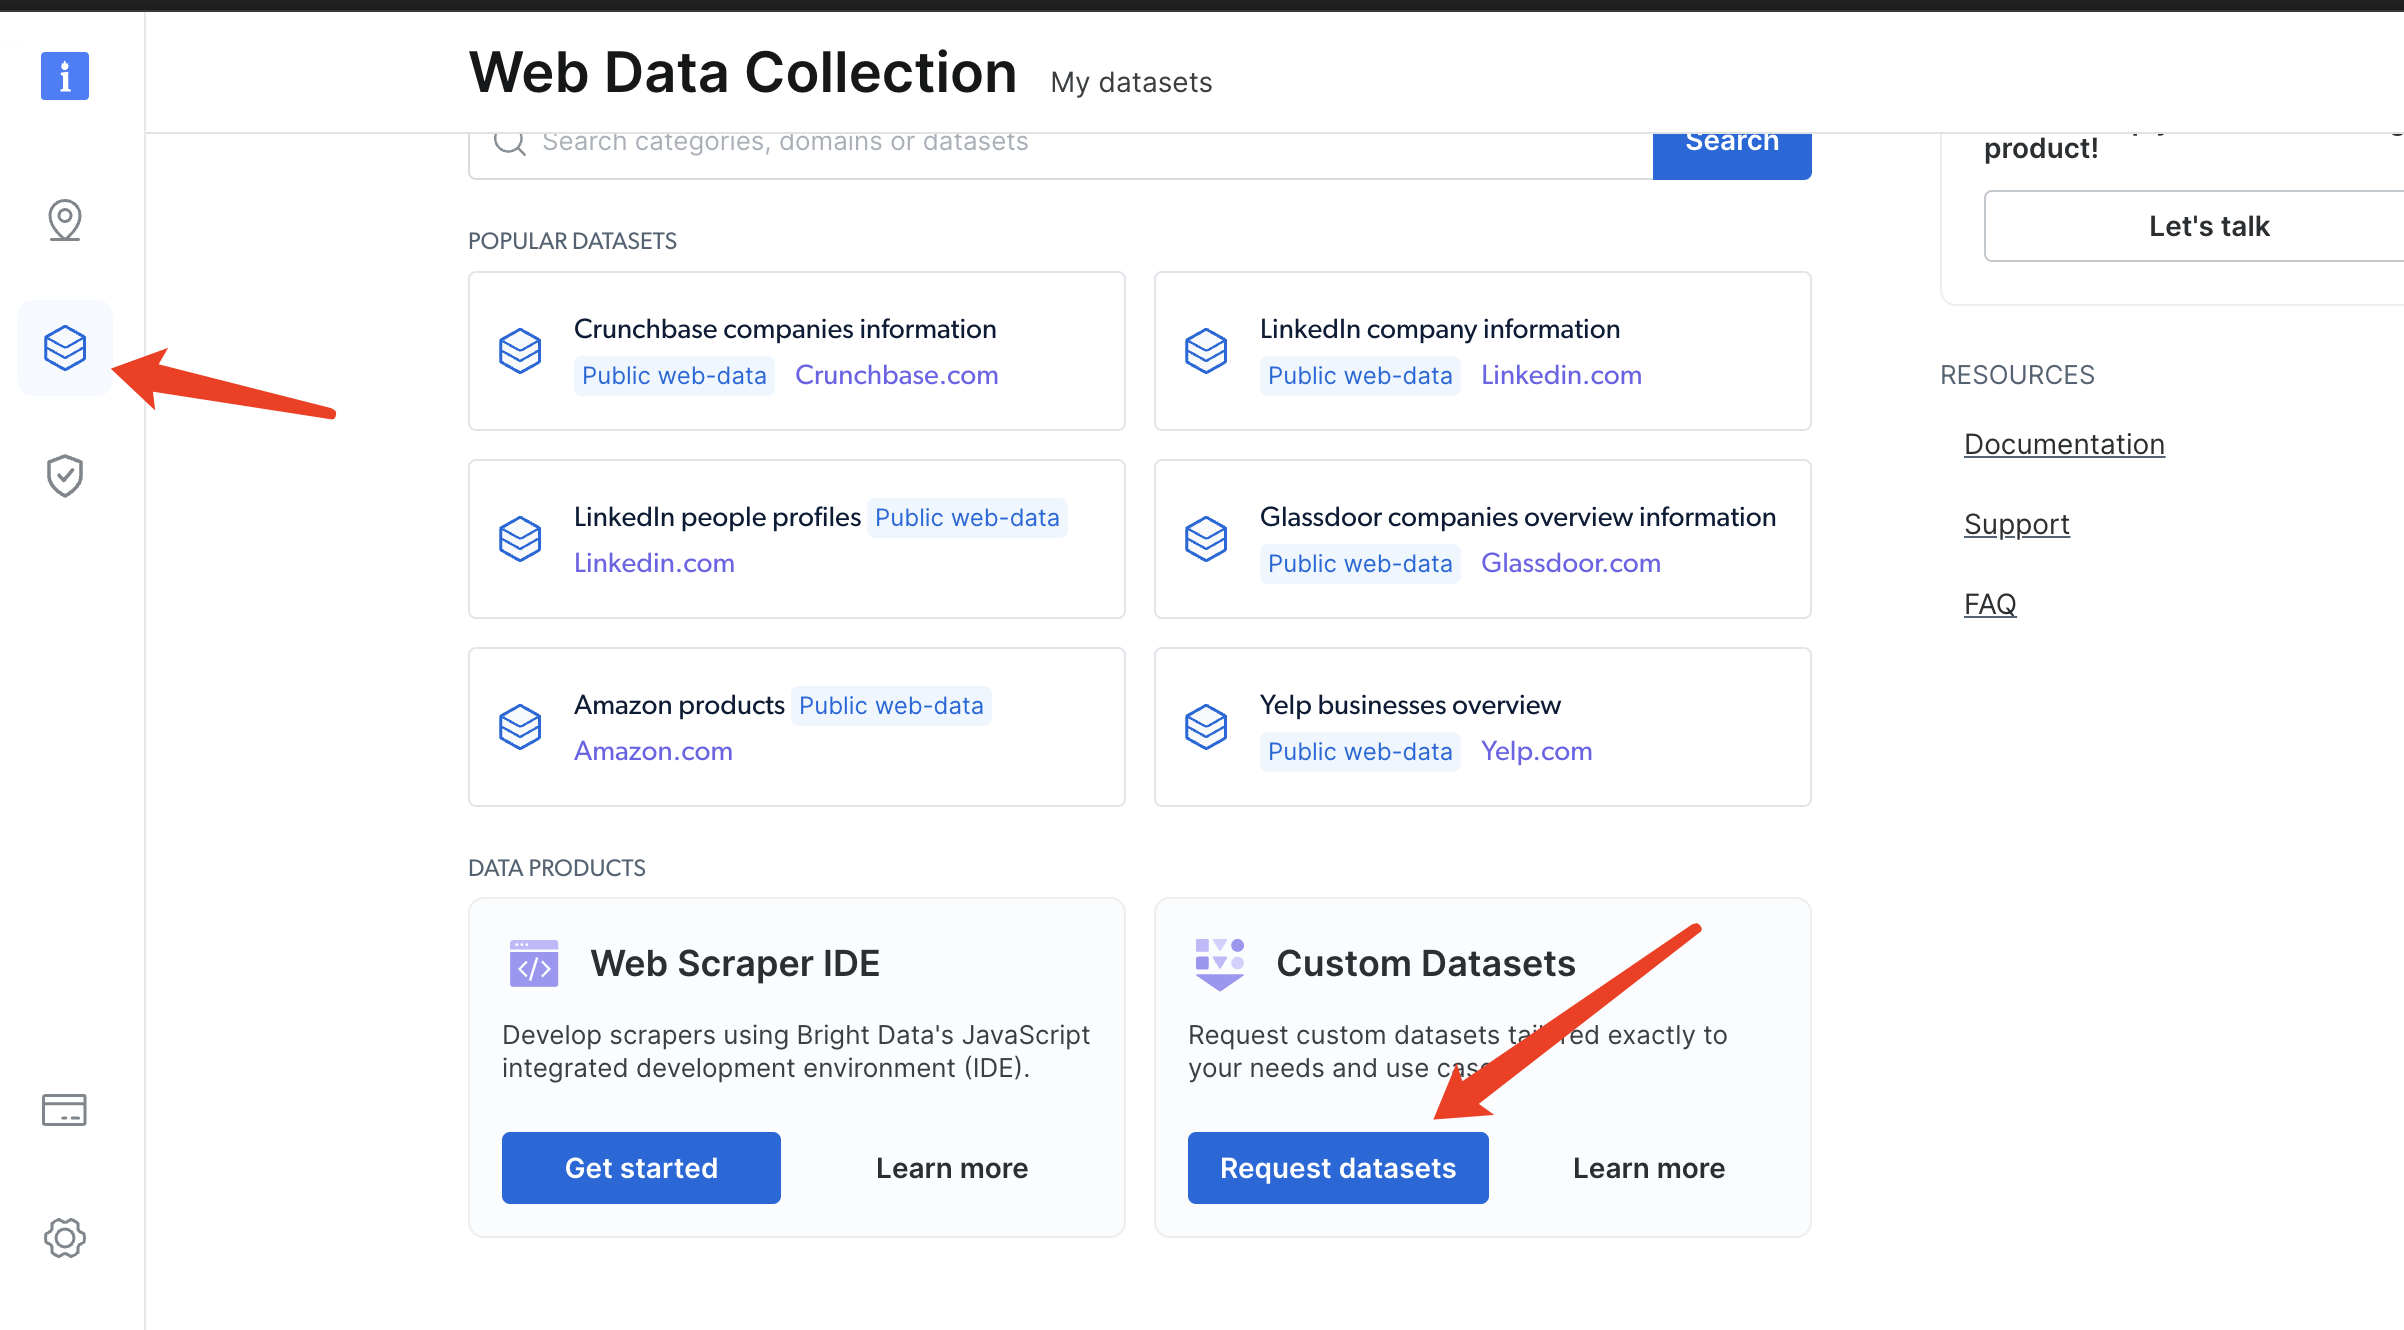Open the FAQ link

(1990, 604)
